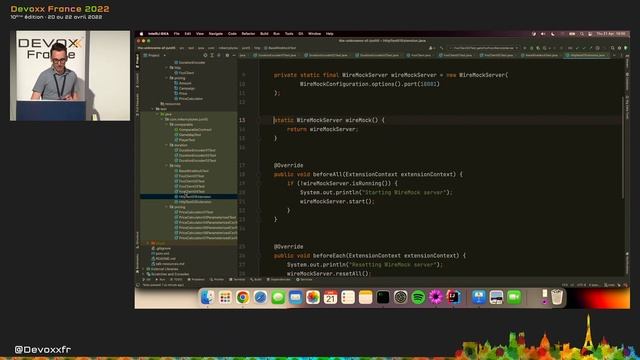Screen dimensions: 640x360
Task: Select PriceCalculator class in Project tree
Action: tap(189, 99)
